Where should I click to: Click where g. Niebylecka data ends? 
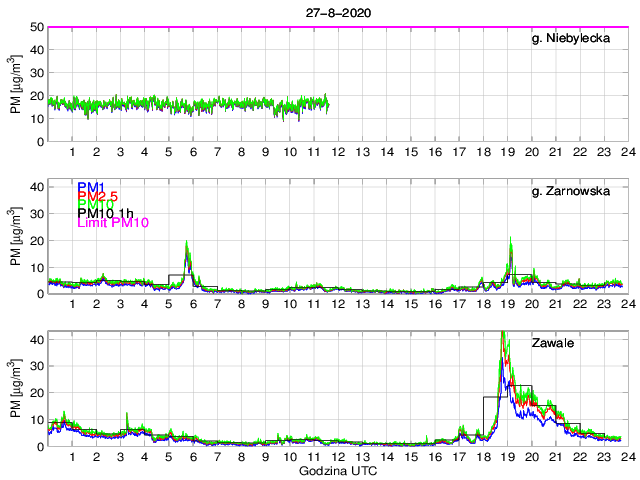click(x=328, y=103)
